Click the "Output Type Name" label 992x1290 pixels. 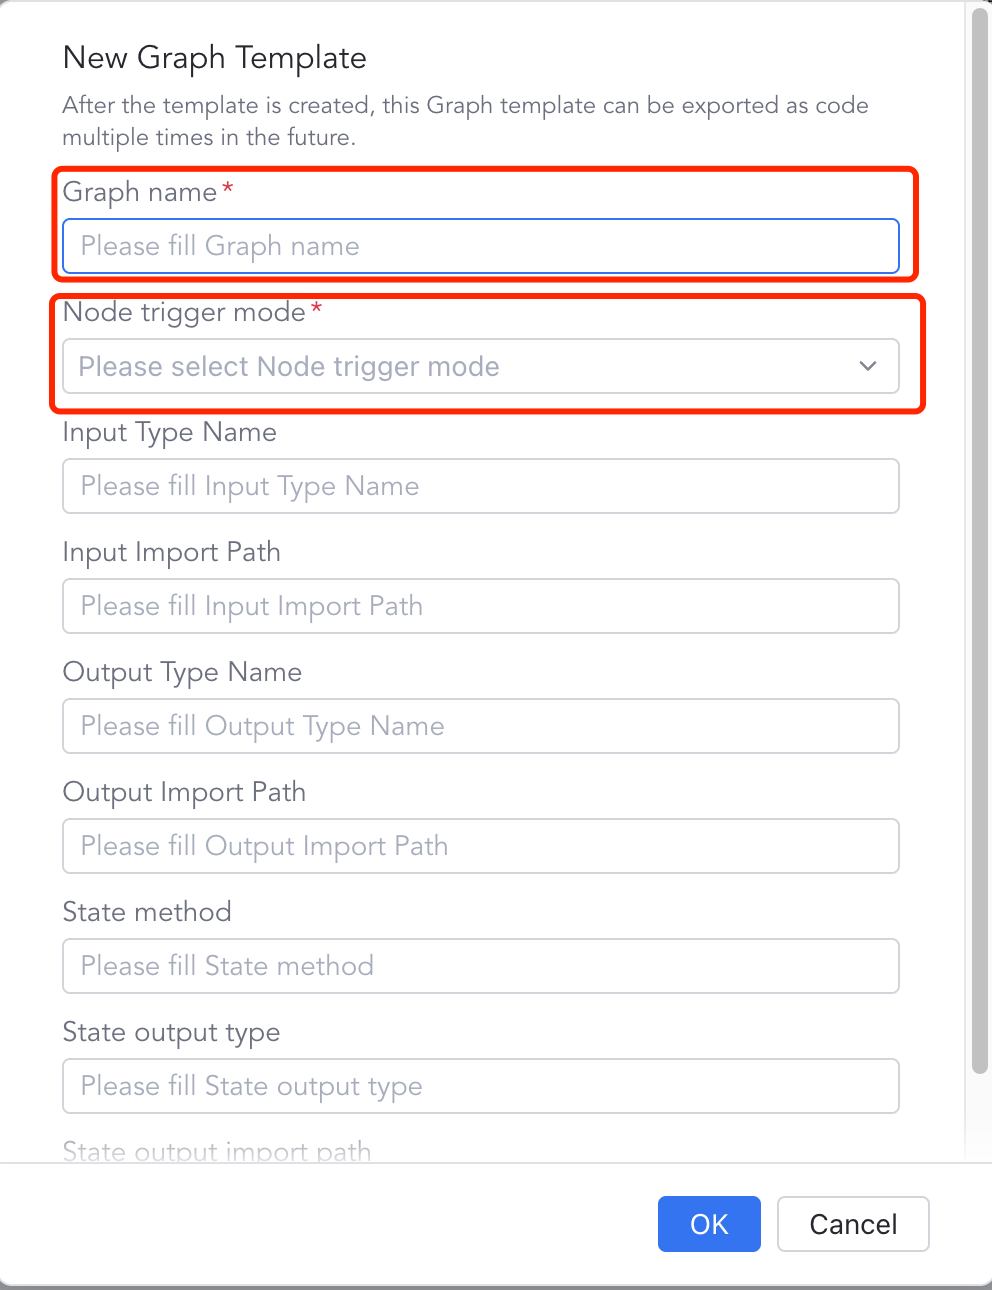pyautogui.click(x=182, y=672)
